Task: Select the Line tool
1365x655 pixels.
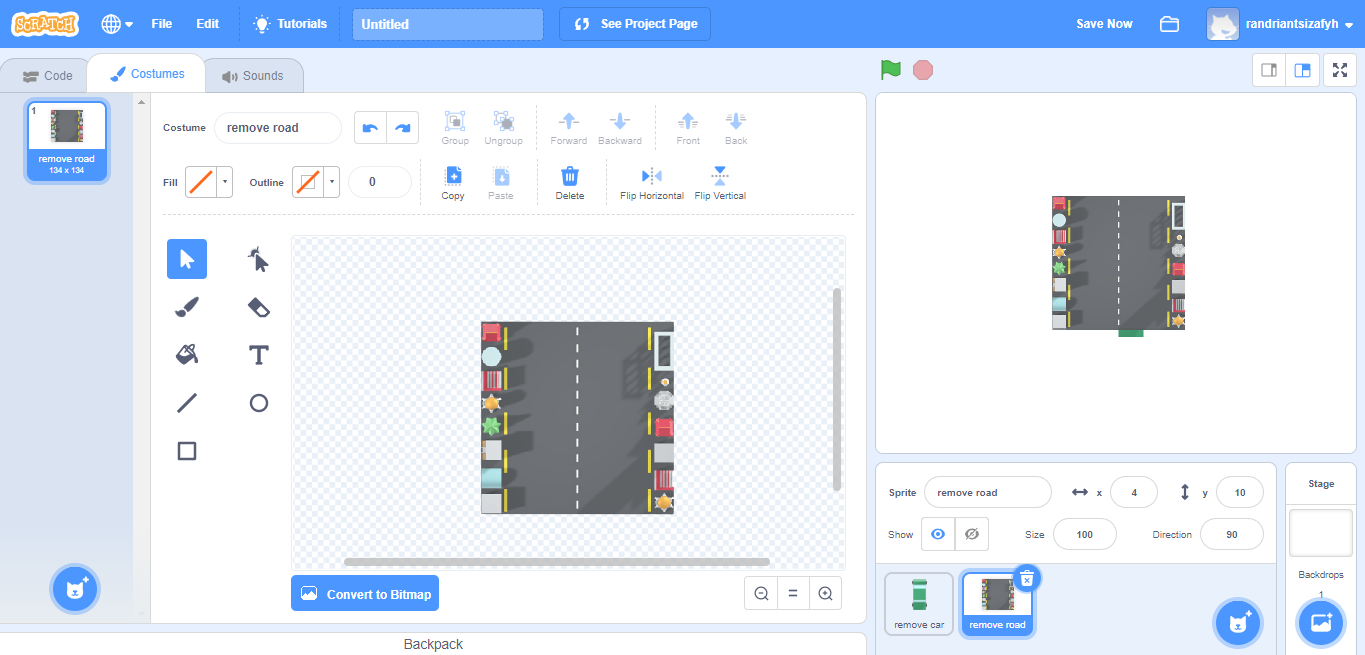Action: click(x=186, y=403)
